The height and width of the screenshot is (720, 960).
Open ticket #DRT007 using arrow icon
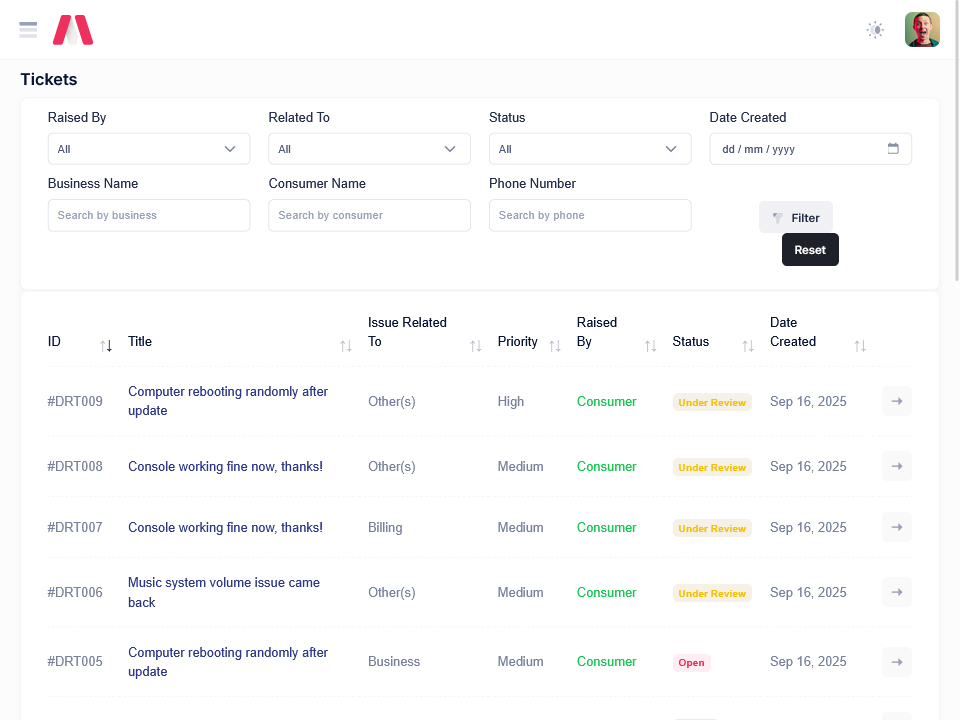896,527
